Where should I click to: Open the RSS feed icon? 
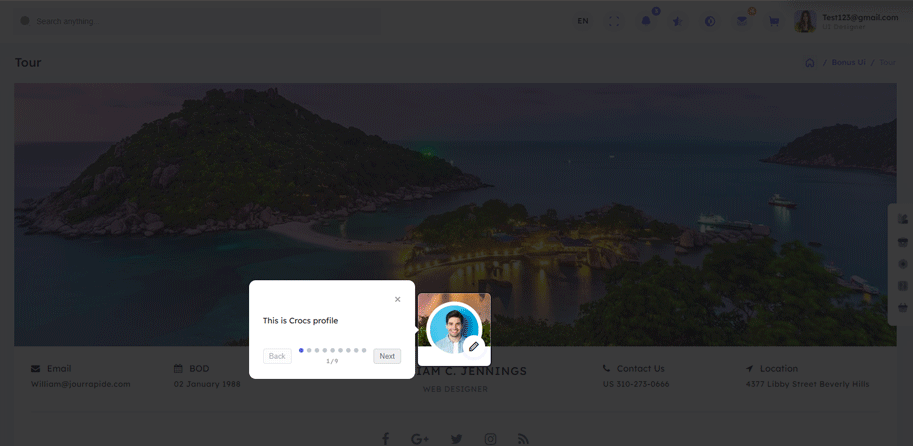coord(523,439)
